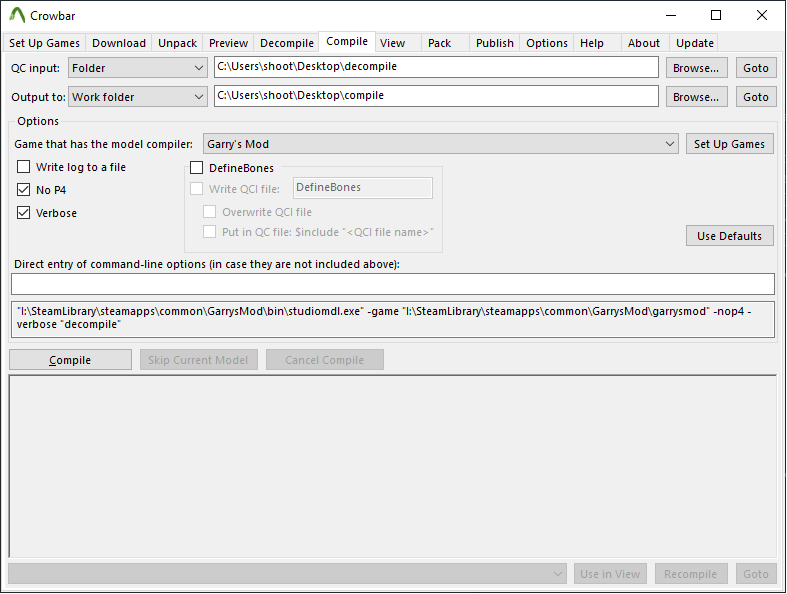Open the Publish tab
This screenshot has width=787, height=594.
[494, 43]
